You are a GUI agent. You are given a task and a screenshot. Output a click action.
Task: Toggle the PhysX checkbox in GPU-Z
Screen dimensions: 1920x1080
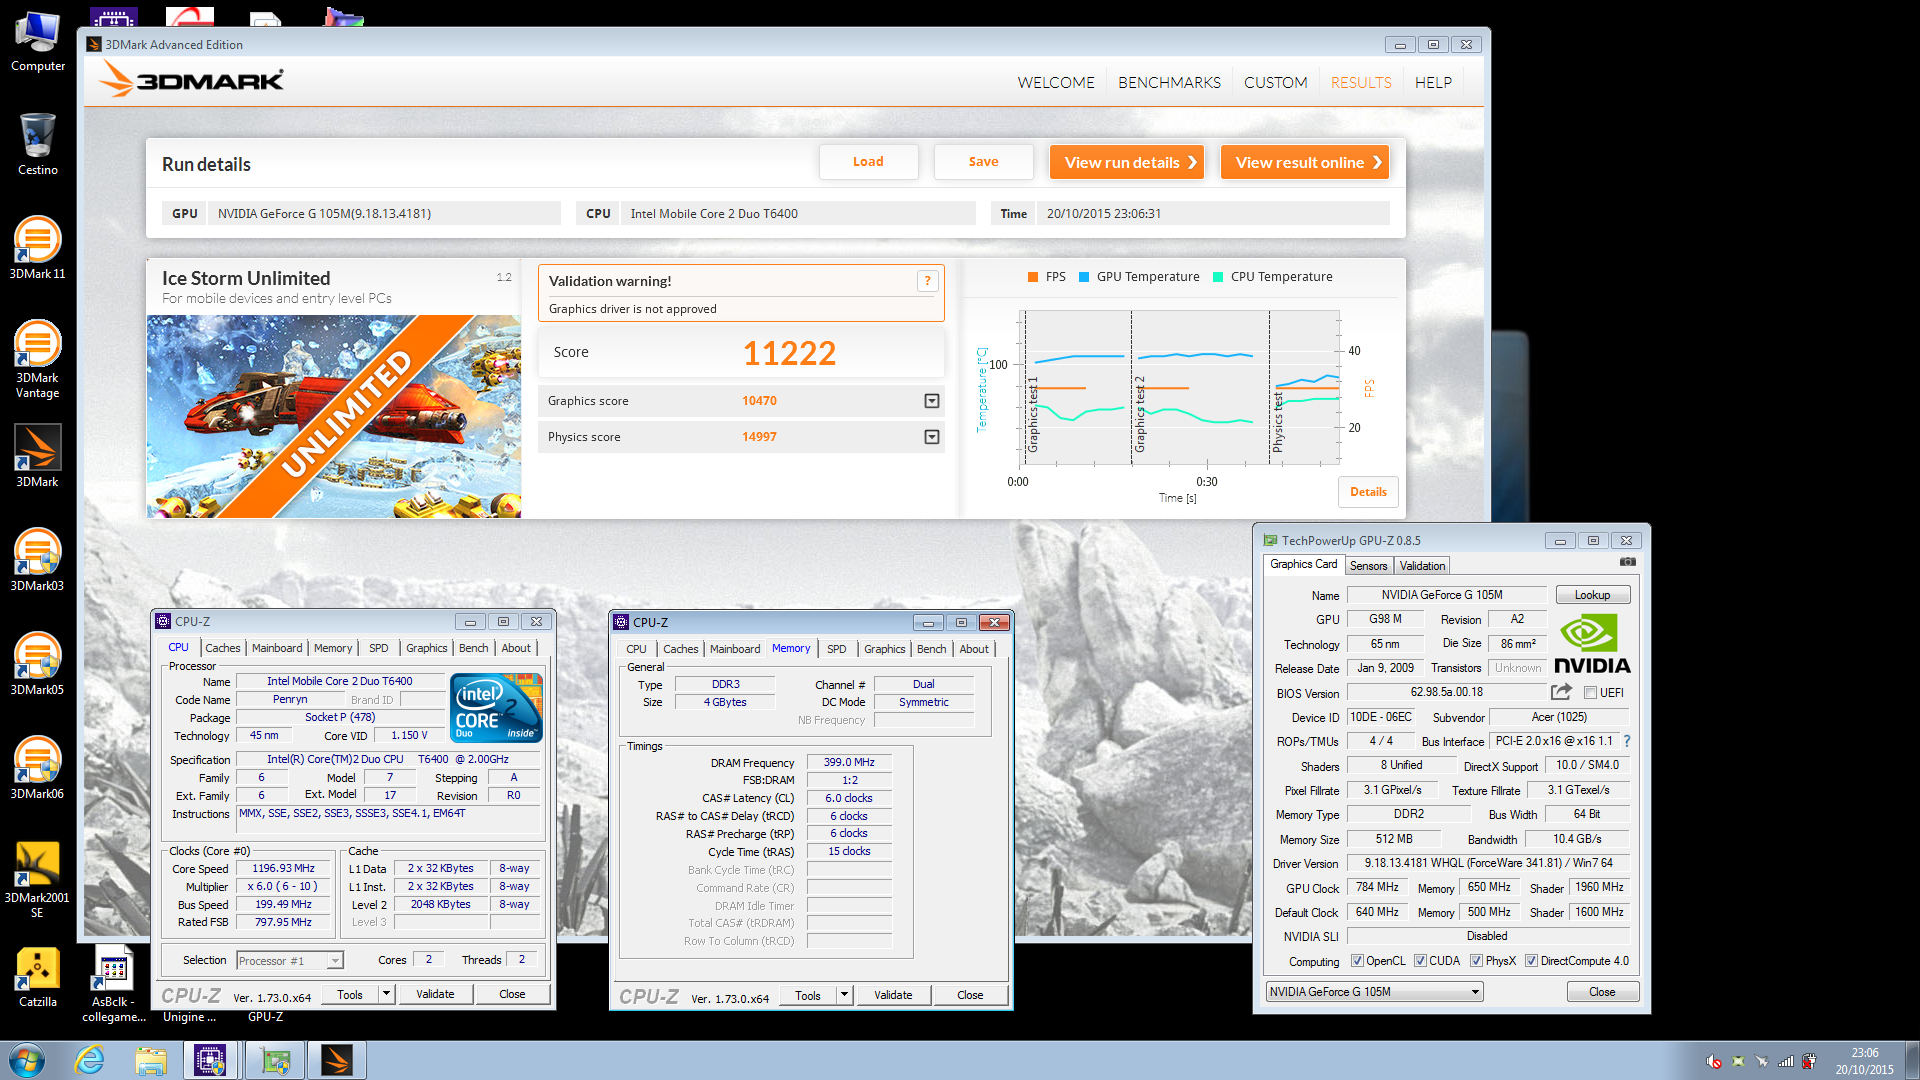coord(1476,961)
